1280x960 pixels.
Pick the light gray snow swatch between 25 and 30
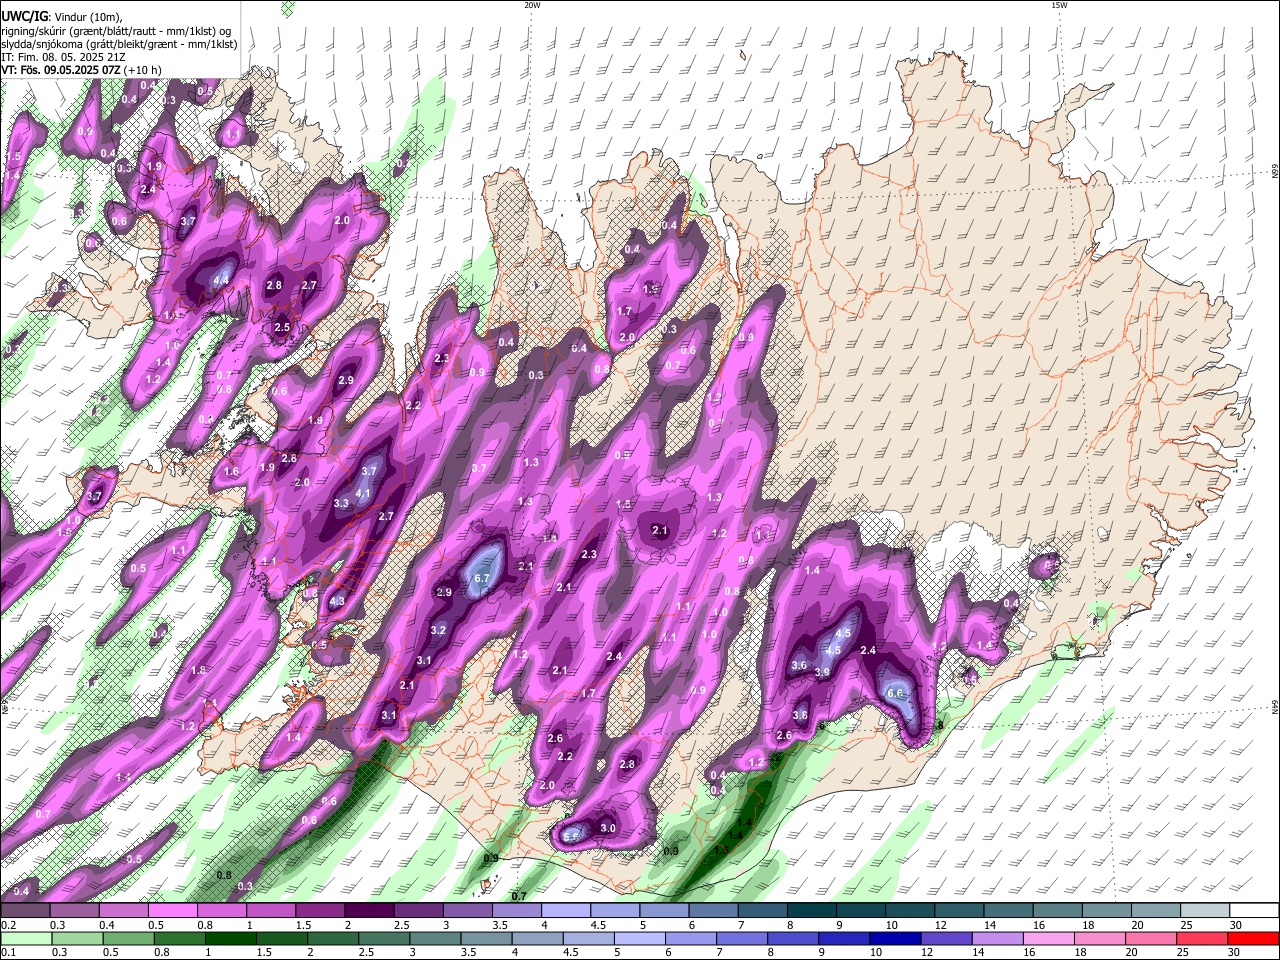click(1203, 910)
